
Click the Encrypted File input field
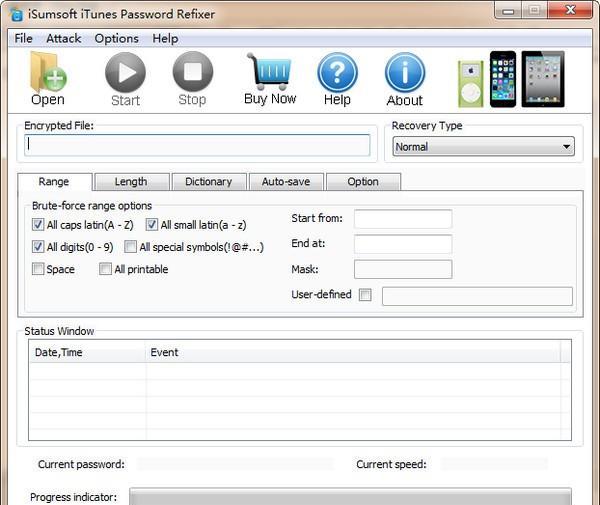point(197,145)
